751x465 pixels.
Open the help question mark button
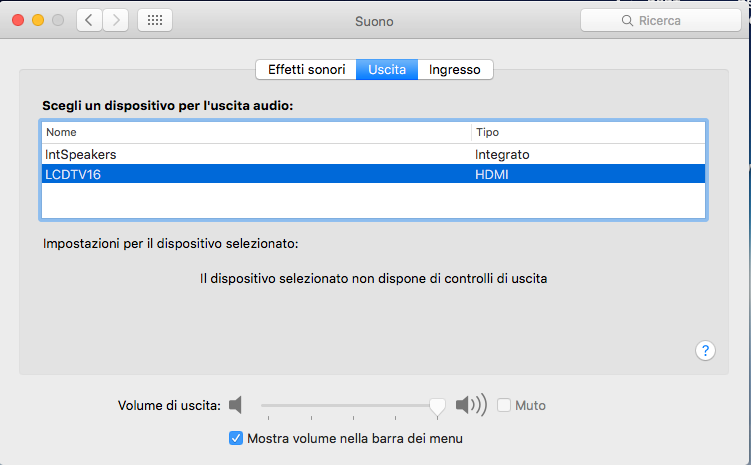pos(705,350)
